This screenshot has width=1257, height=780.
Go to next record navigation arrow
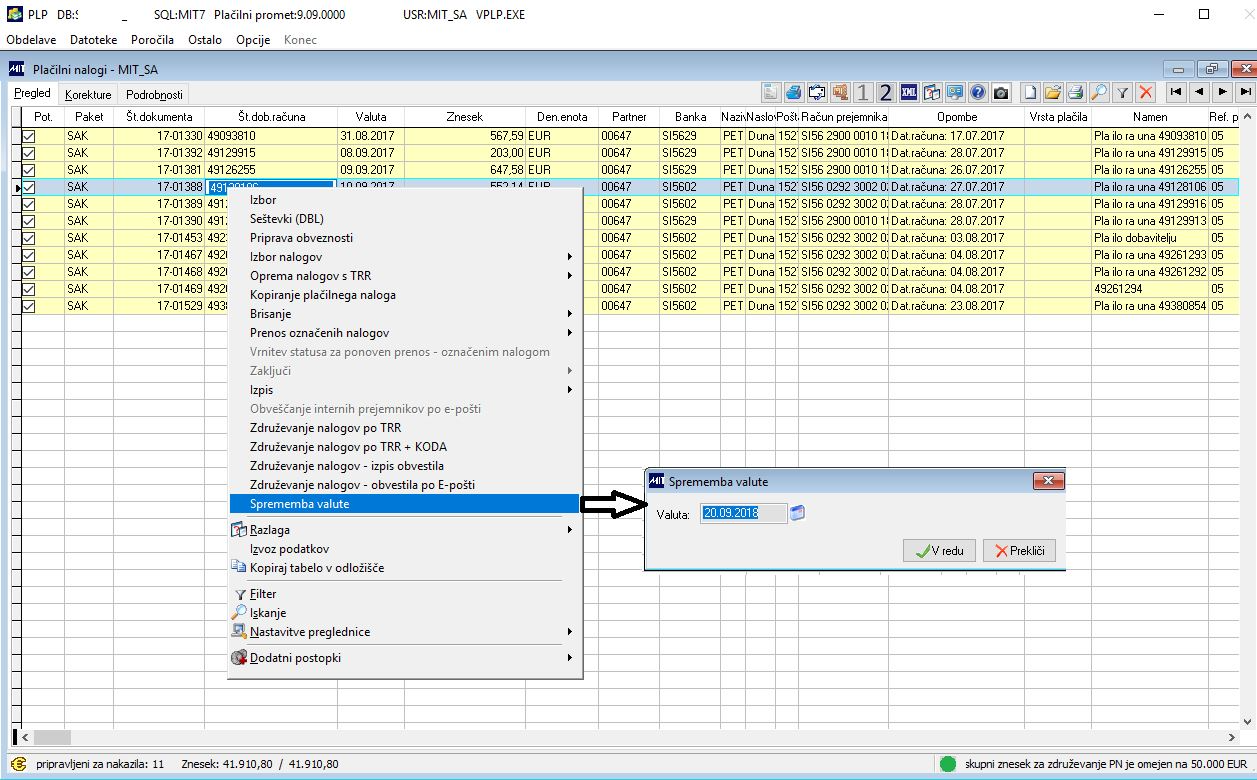point(1222,92)
